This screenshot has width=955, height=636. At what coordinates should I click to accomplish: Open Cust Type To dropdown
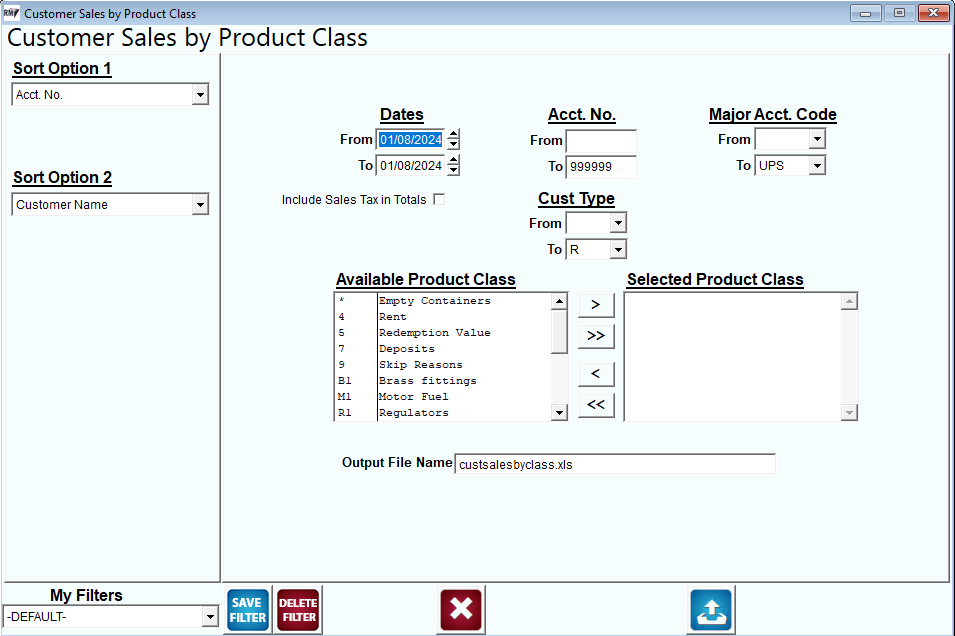pos(618,249)
